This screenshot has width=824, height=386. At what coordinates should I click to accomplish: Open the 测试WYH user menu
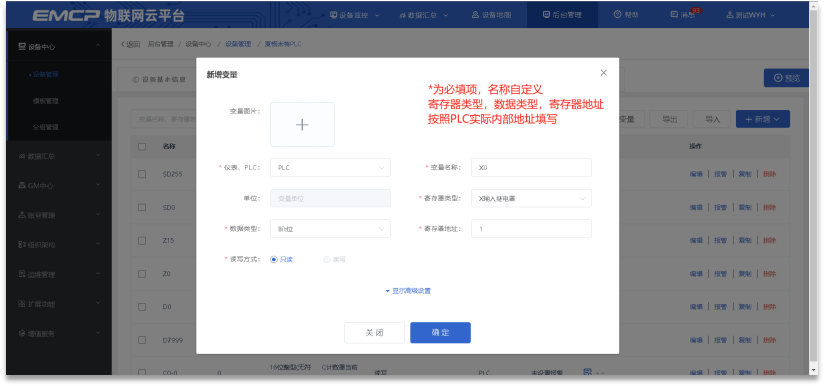point(750,15)
